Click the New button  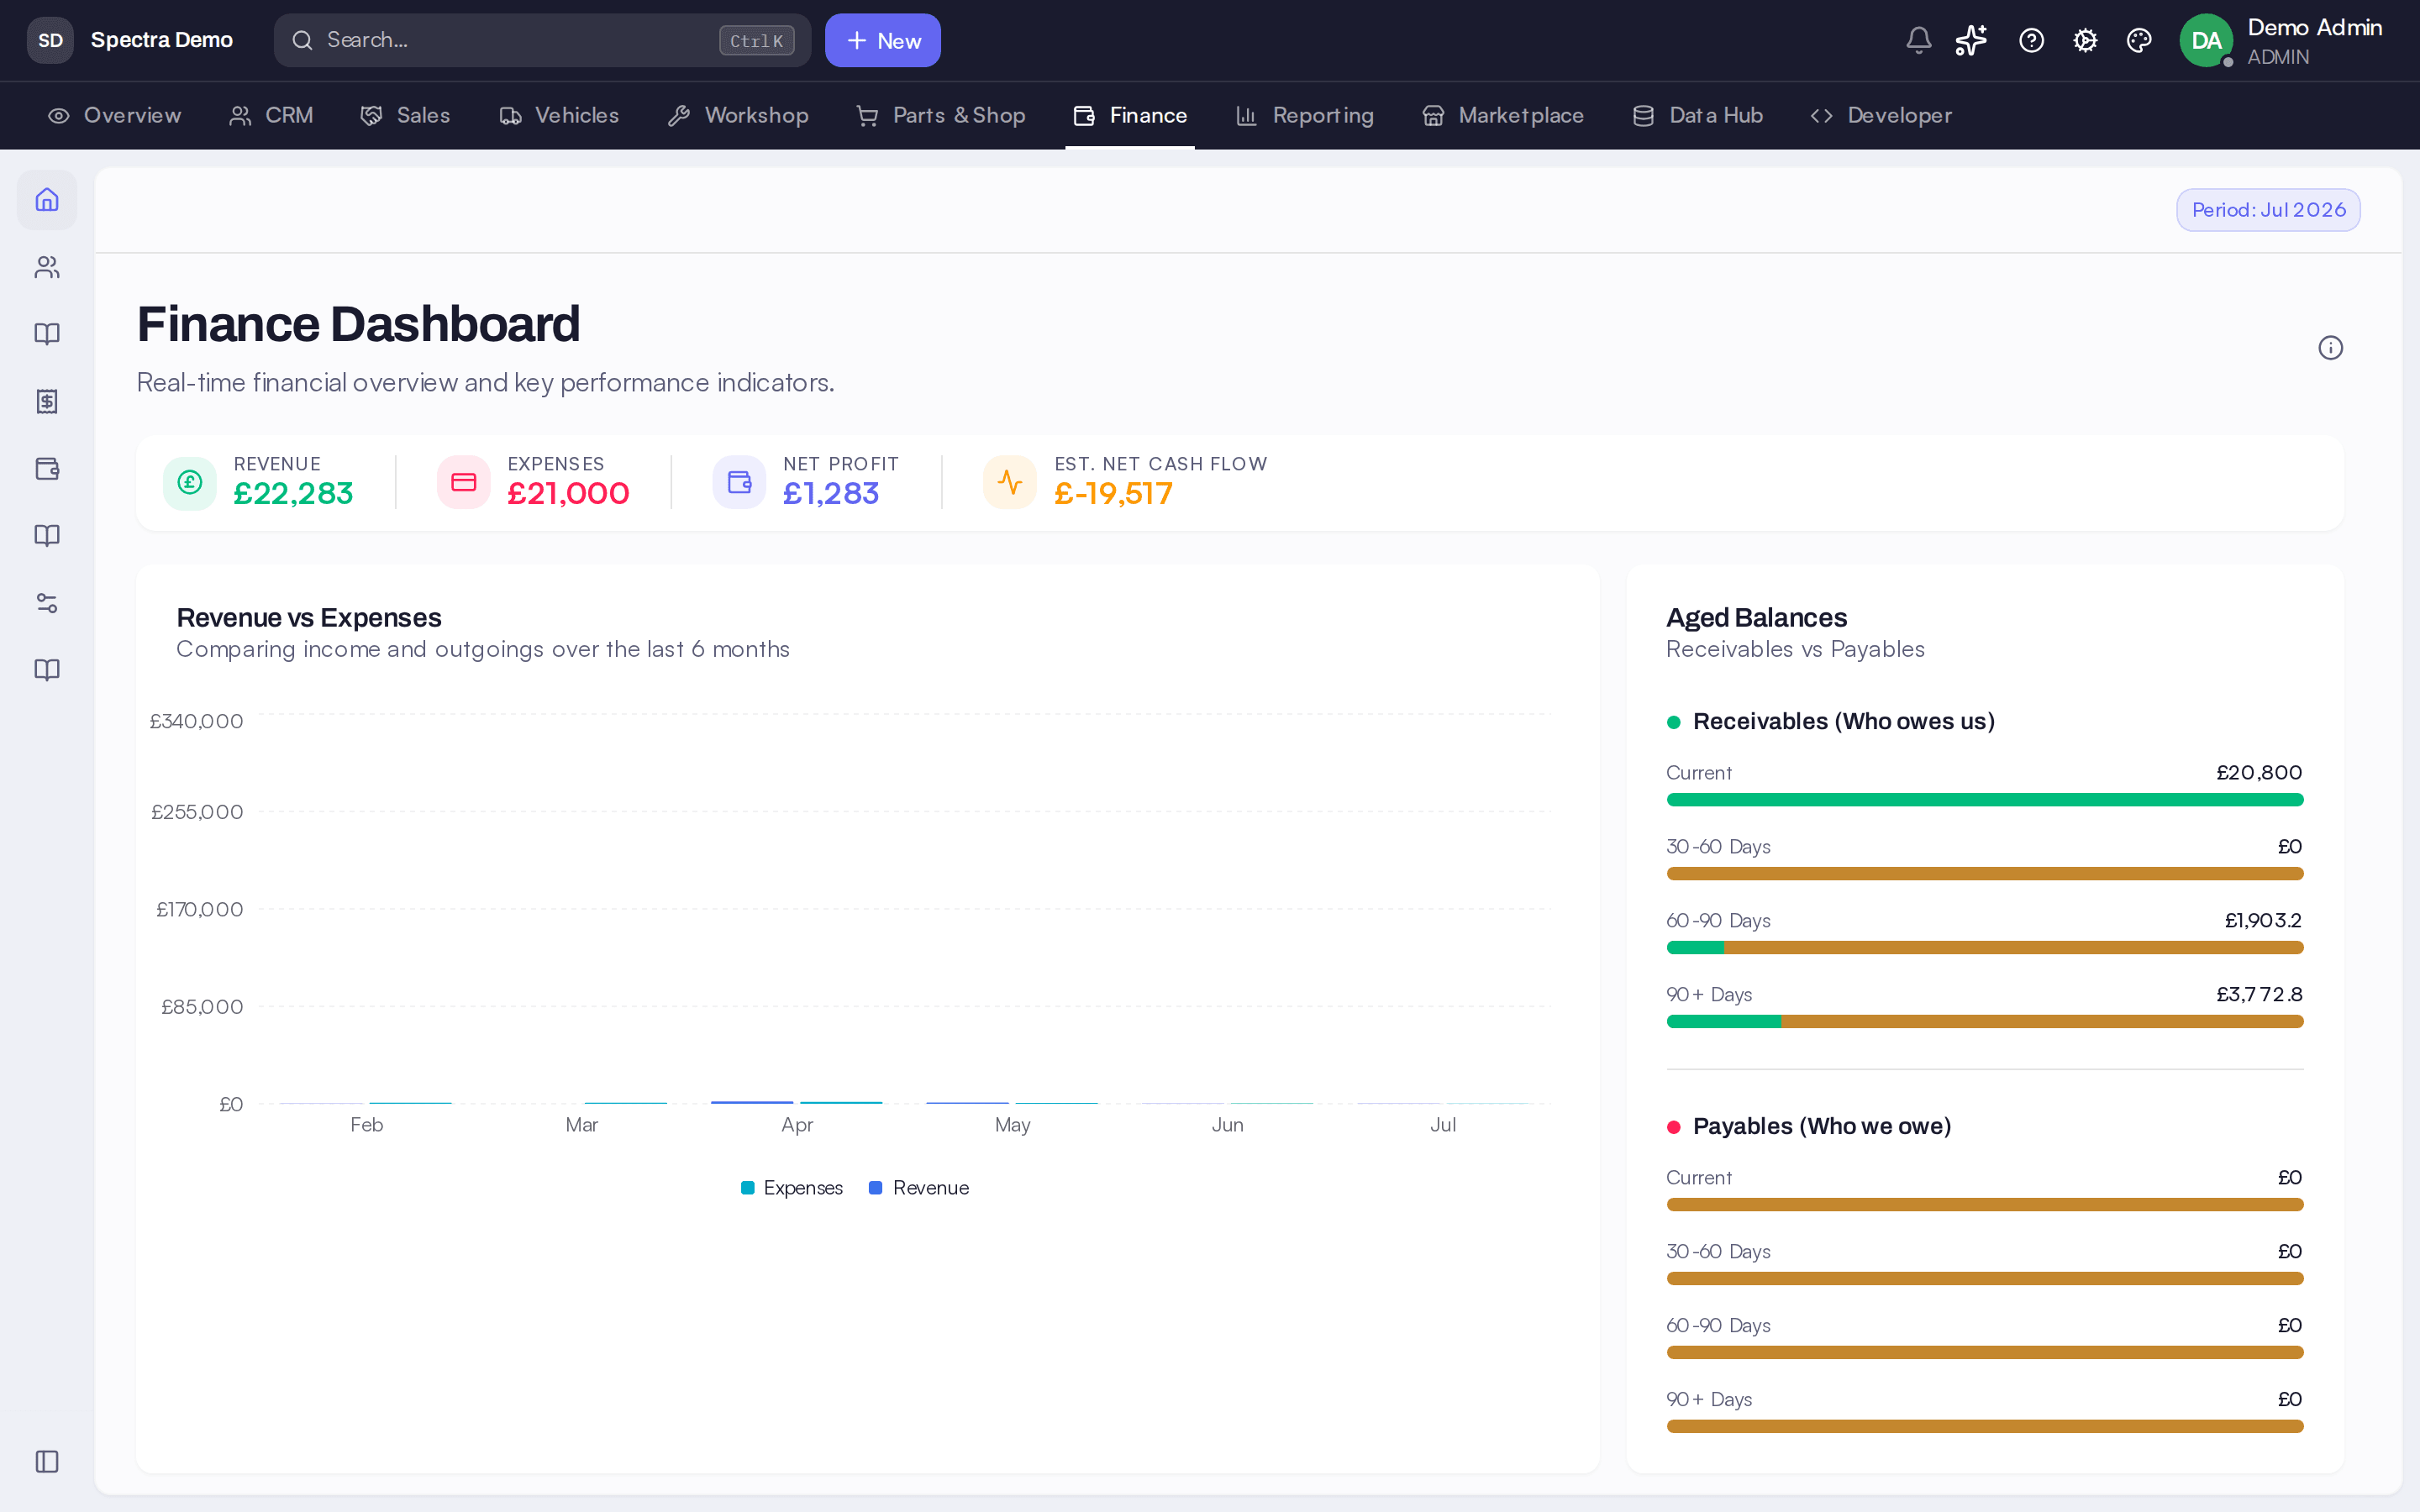(882, 40)
